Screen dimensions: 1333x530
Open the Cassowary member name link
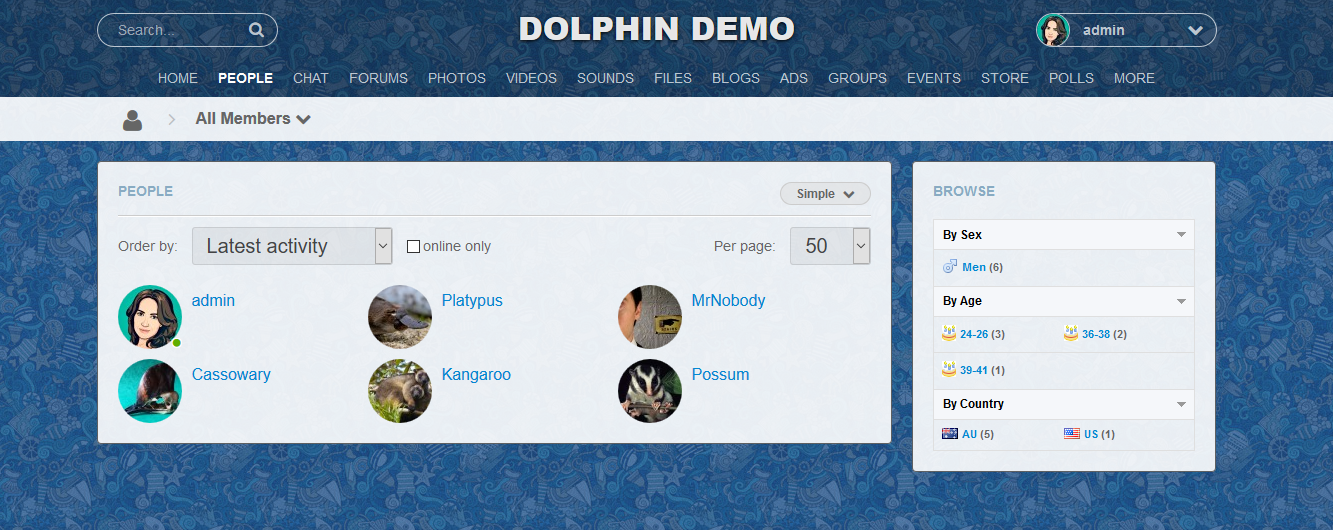231,374
